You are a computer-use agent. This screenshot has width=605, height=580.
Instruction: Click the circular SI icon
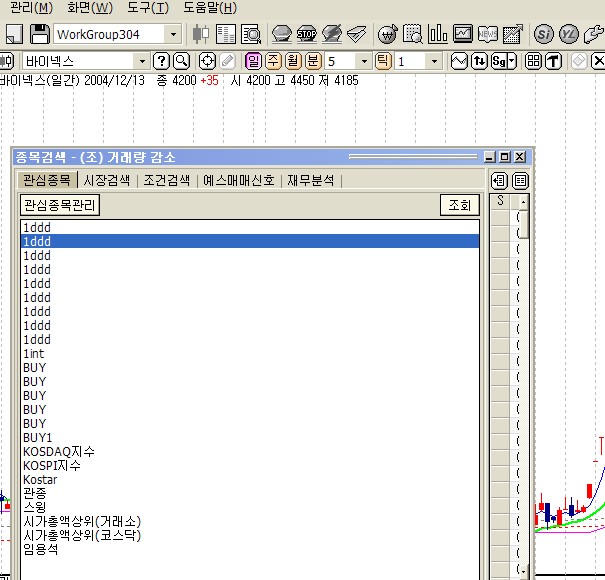coord(543,34)
